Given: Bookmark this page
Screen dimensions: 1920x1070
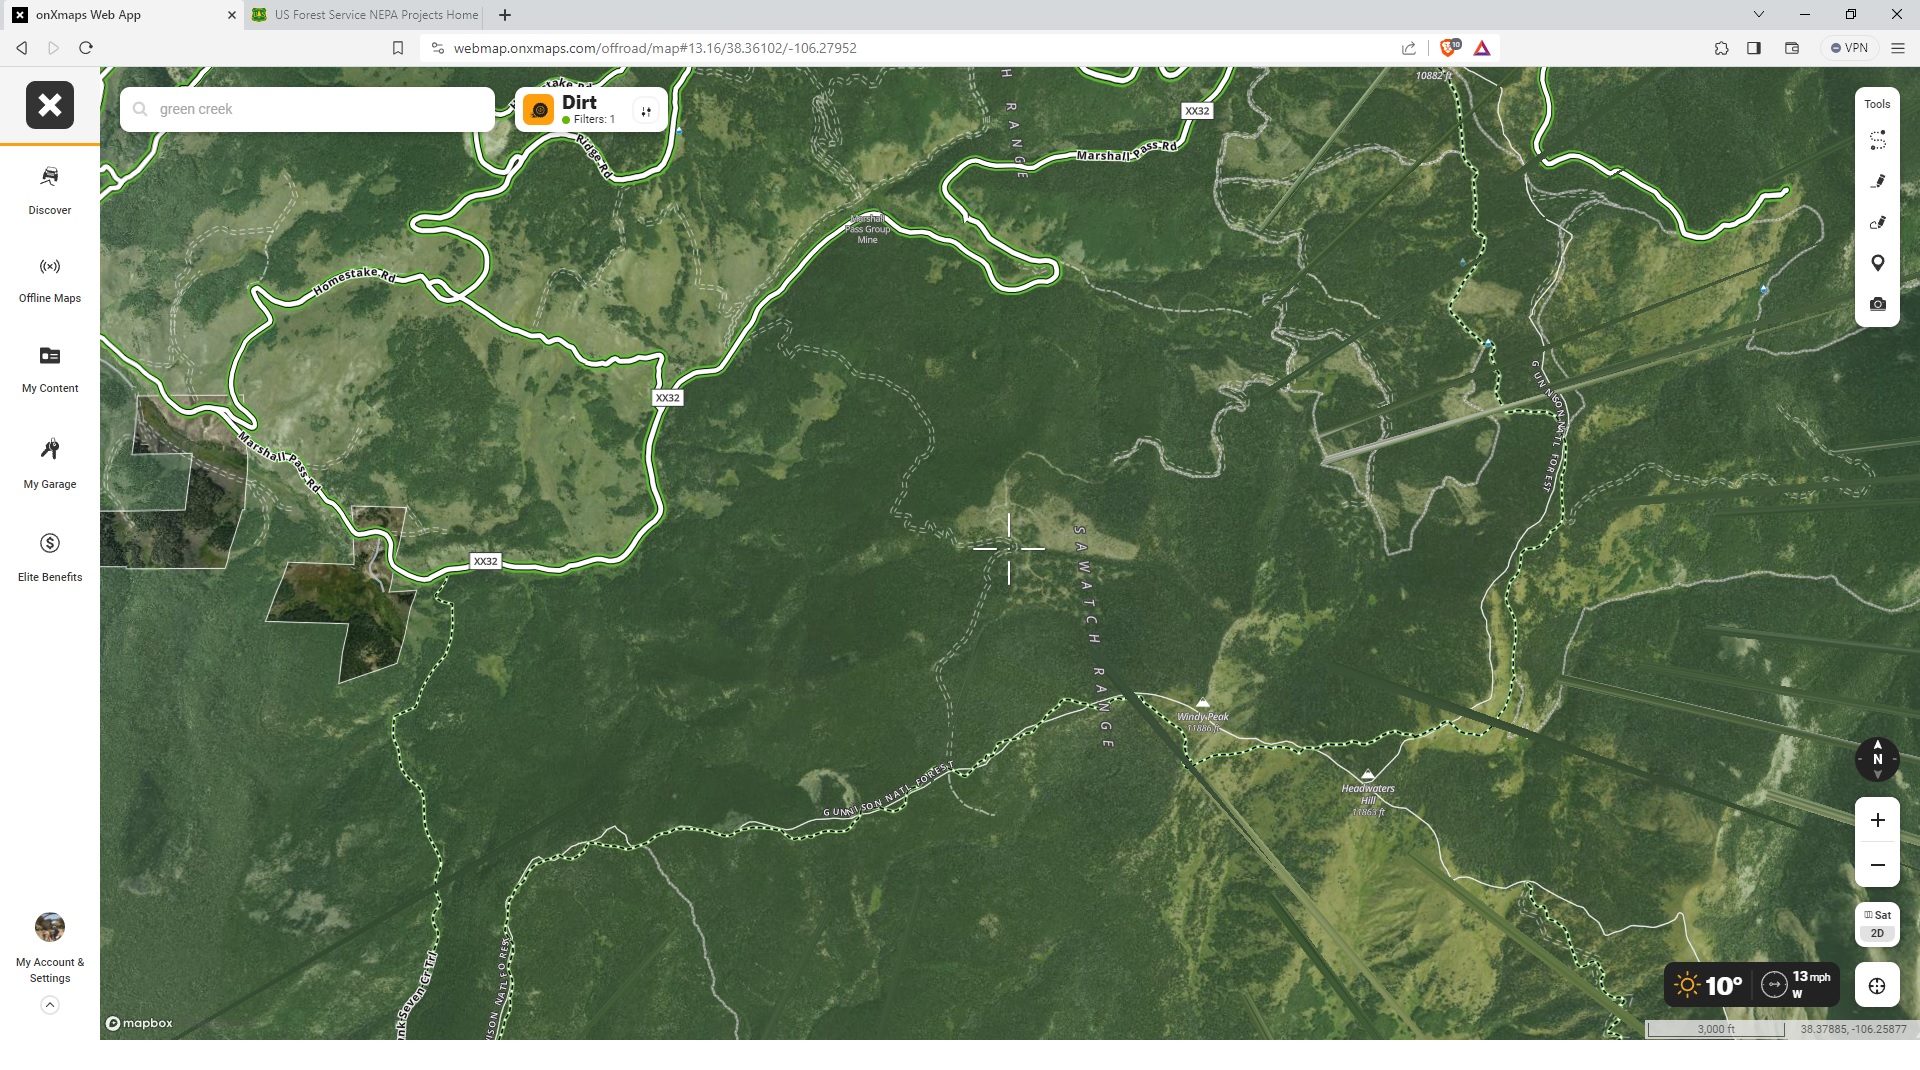Looking at the screenshot, I should click(398, 48).
